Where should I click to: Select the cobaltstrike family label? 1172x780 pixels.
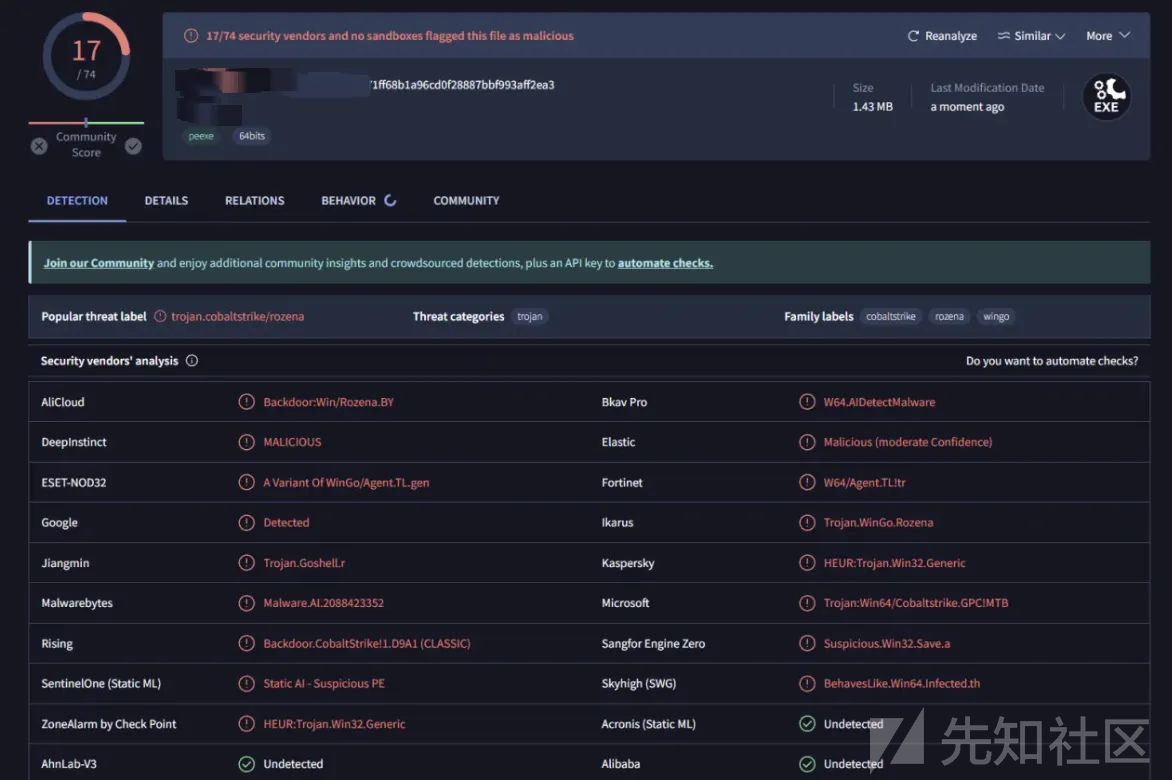(x=891, y=317)
